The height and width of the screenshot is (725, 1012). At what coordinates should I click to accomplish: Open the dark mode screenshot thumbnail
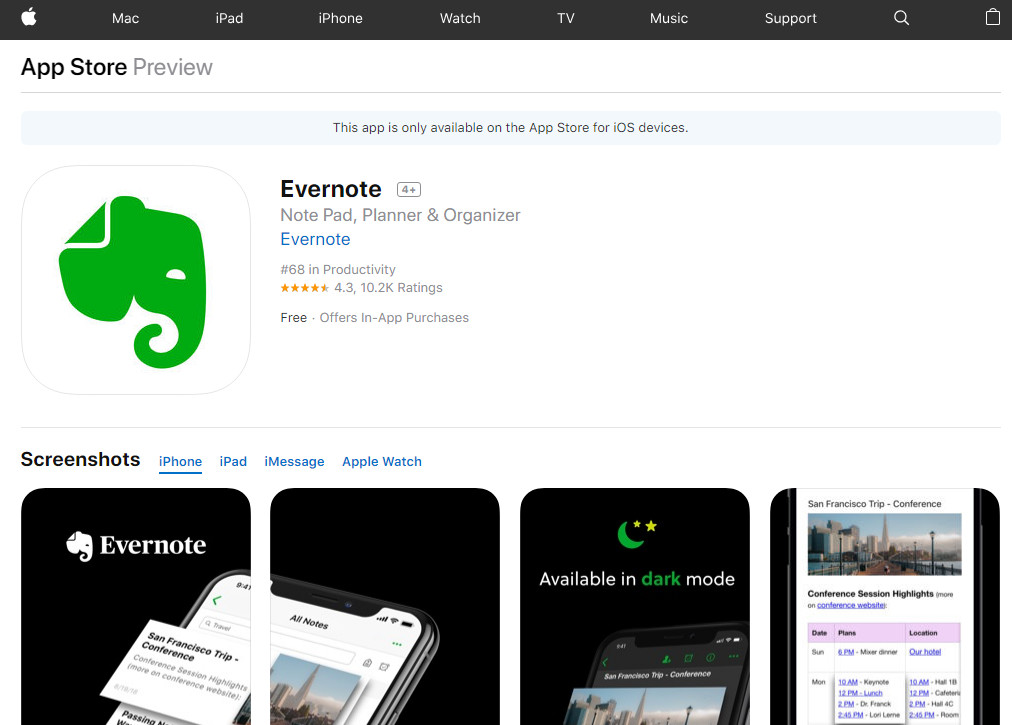tap(635, 606)
